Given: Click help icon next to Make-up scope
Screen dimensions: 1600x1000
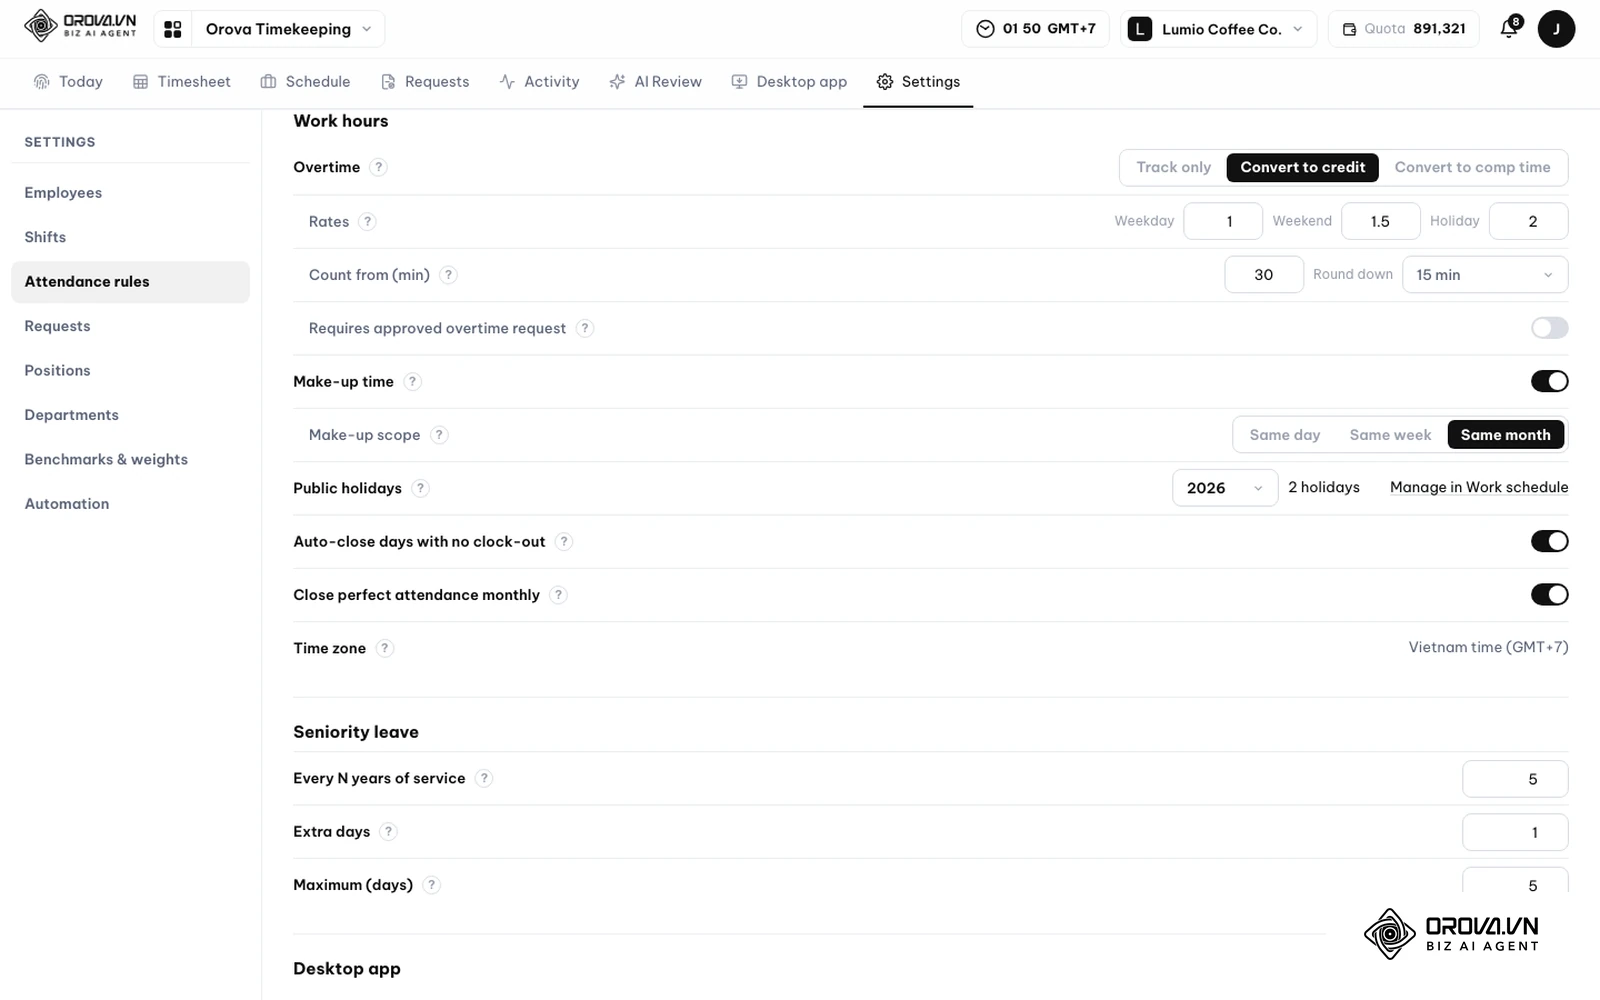Looking at the screenshot, I should 439,435.
